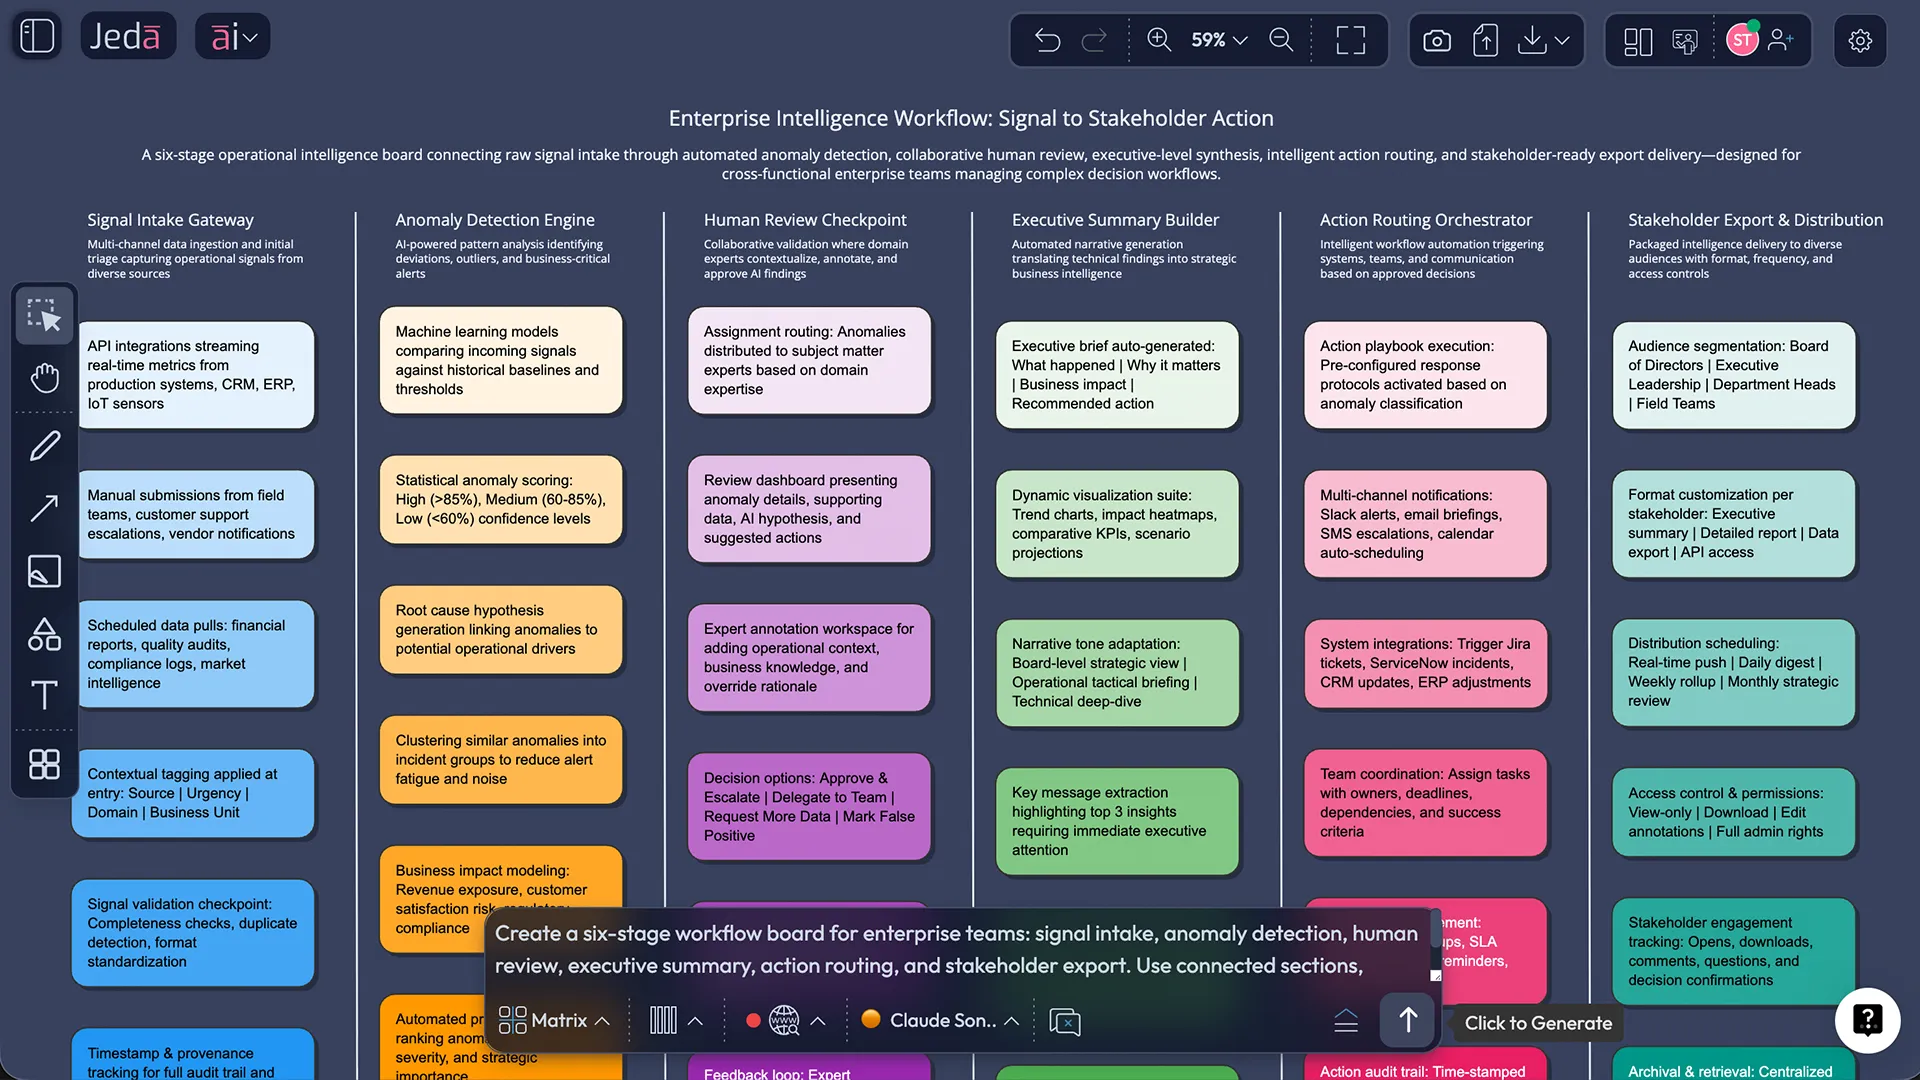This screenshot has height=1080, width=1920.
Task: Choose the shapes tool
Action: (44, 634)
